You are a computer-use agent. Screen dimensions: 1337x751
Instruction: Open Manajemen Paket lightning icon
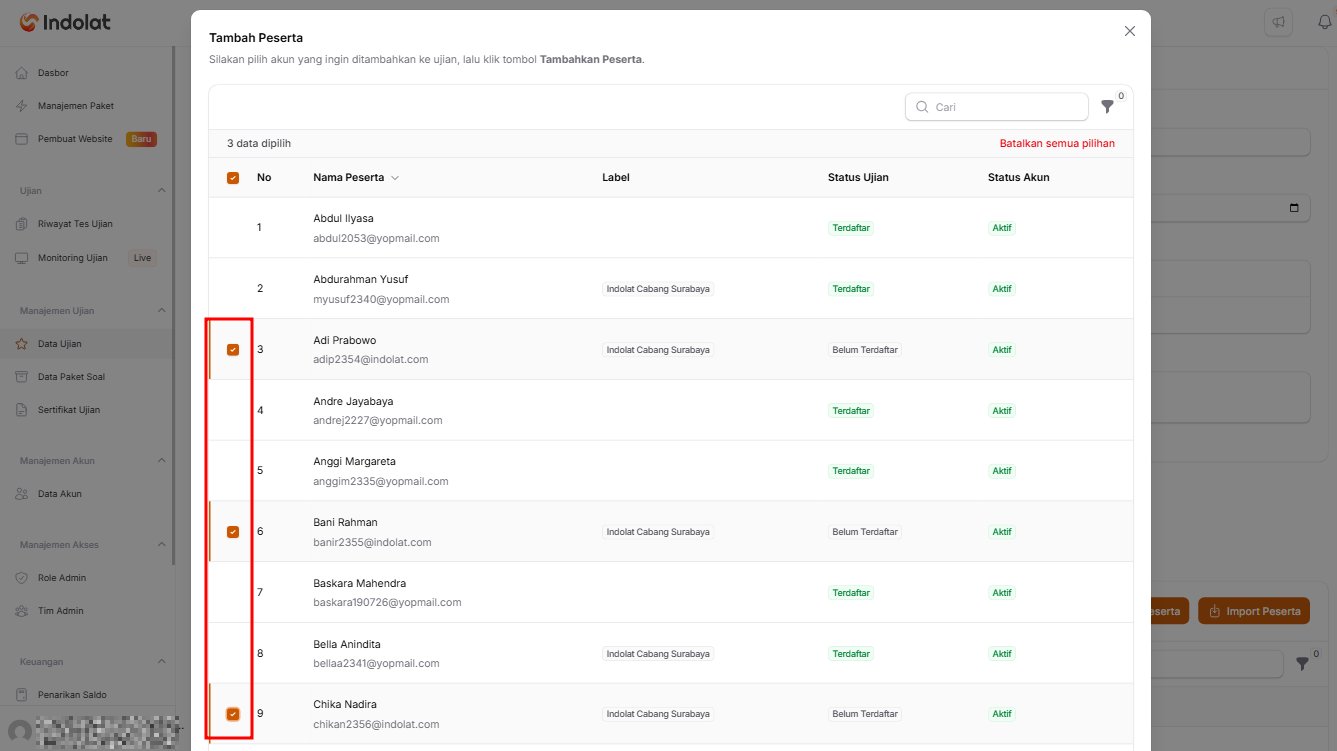(x=21, y=106)
